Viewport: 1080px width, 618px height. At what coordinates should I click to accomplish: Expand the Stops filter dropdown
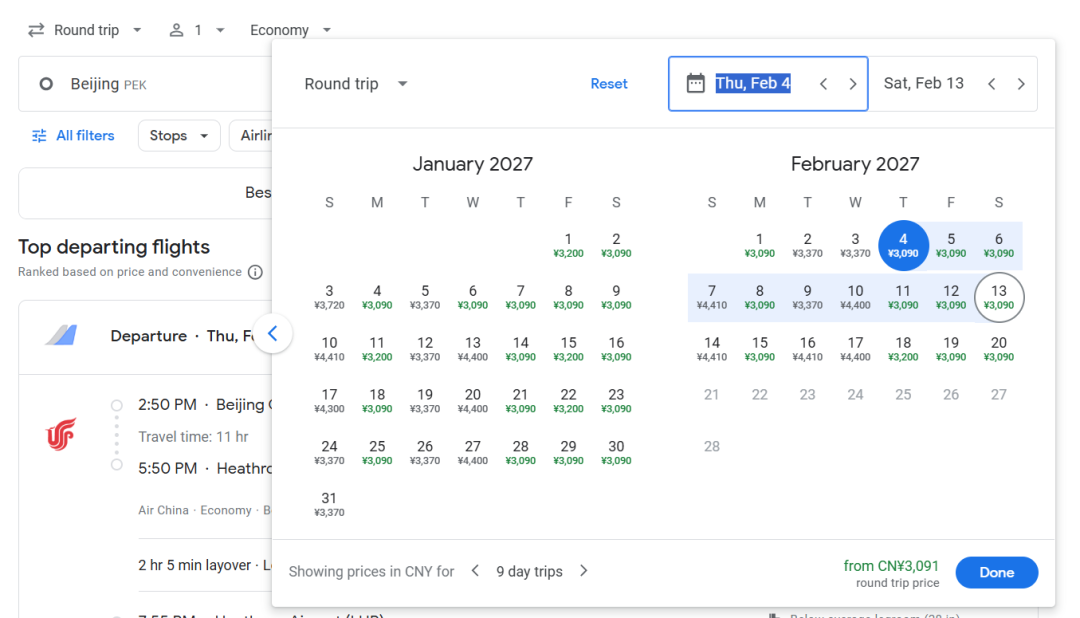pos(179,135)
